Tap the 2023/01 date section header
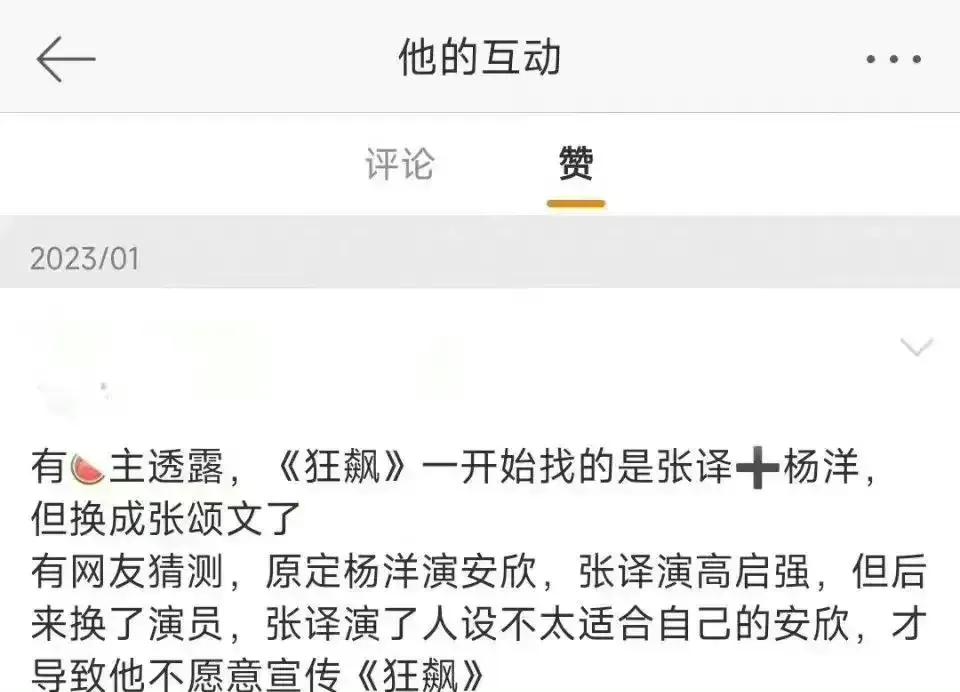 [480, 257]
